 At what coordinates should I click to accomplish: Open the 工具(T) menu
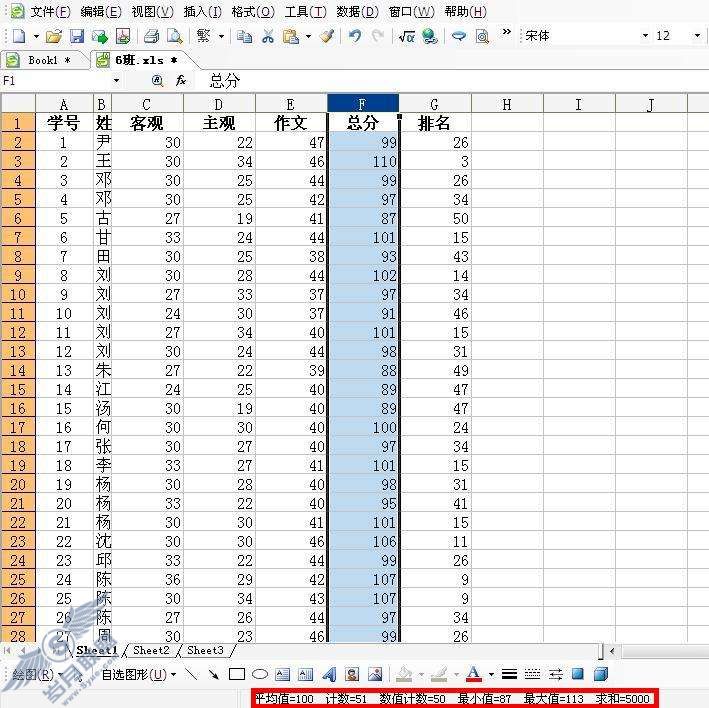(305, 12)
